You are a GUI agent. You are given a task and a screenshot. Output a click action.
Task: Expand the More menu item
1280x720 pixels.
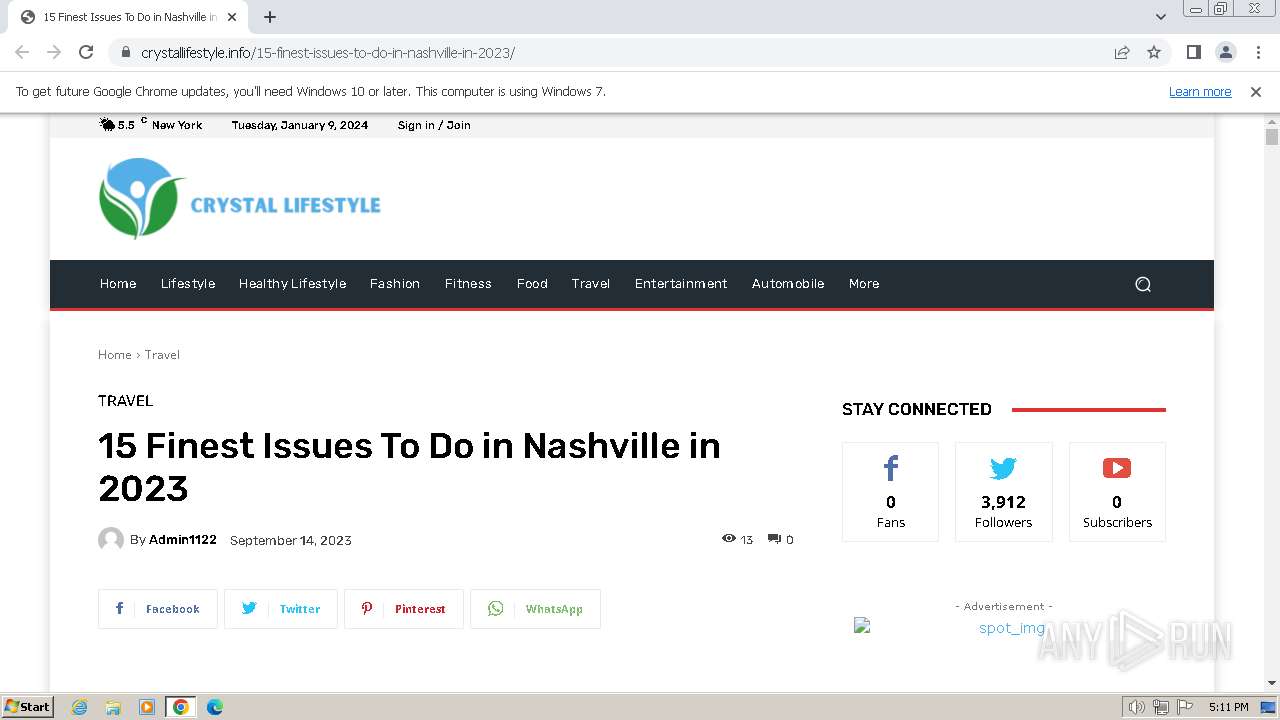point(864,284)
